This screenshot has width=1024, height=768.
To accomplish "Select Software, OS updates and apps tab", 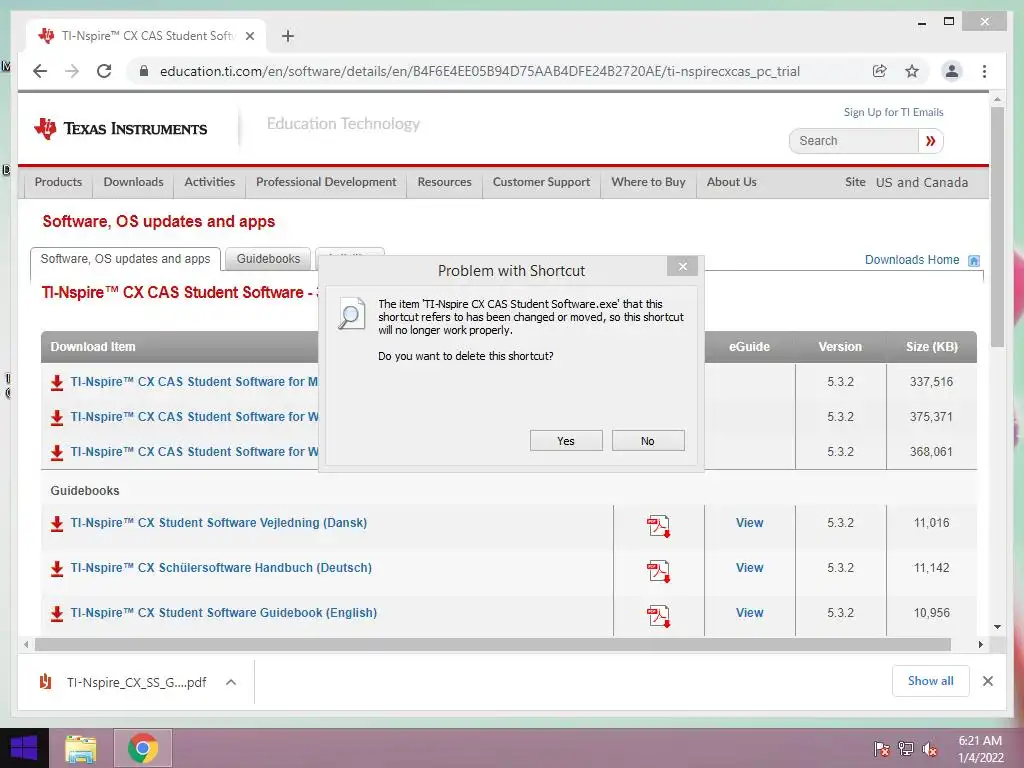I will [125, 259].
